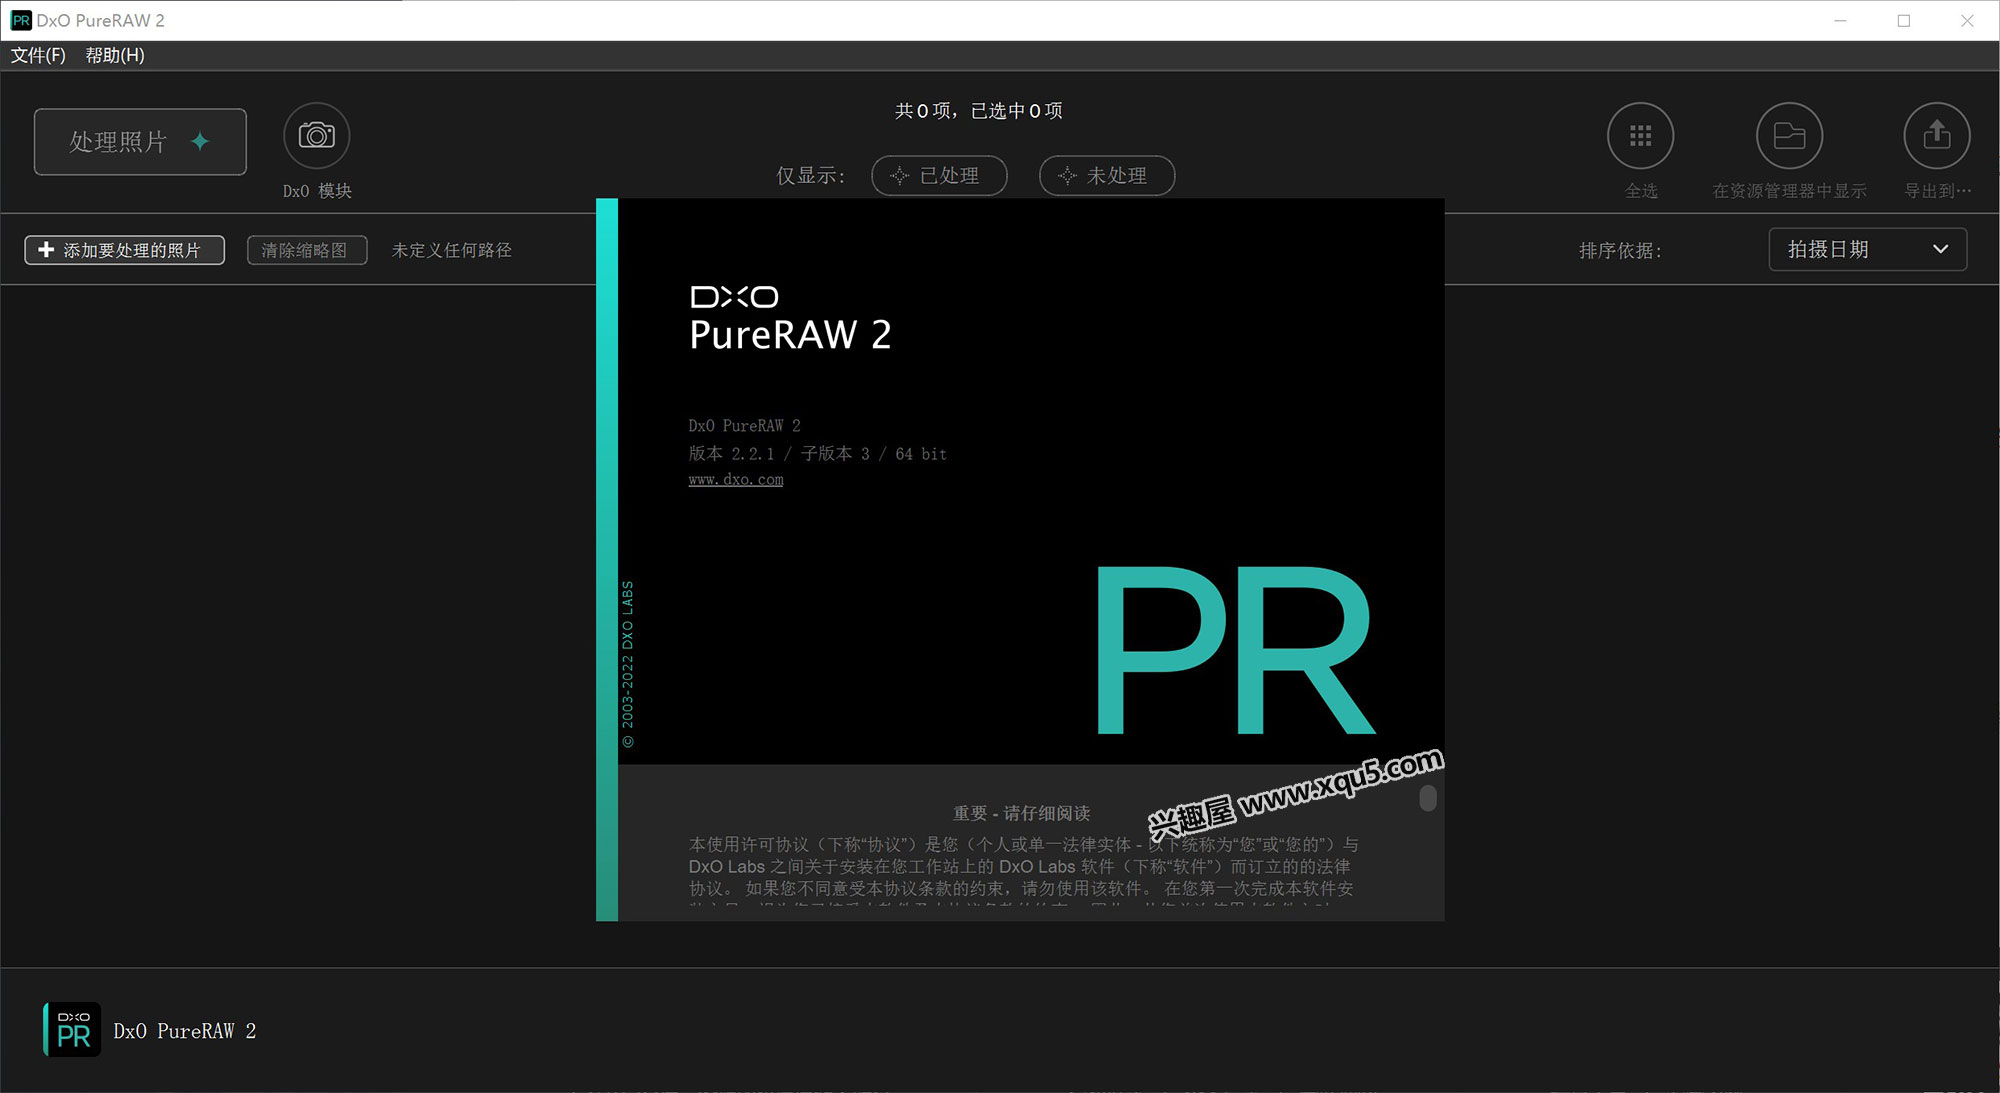Minimize the DxO PureRAW 2 window
The width and height of the screenshot is (2000, 1093).
[1840, 20]
